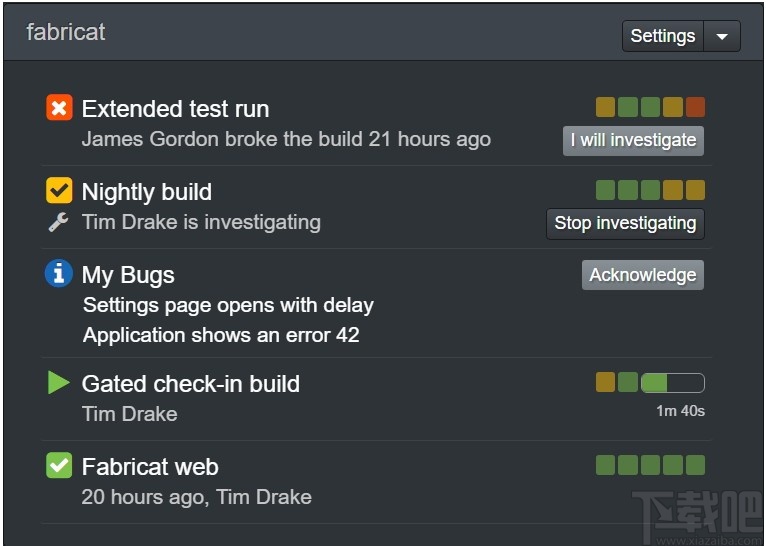Open Application shows an error 42 bug
The height and width of the screenshot is (546, 766).
point(221,335)
